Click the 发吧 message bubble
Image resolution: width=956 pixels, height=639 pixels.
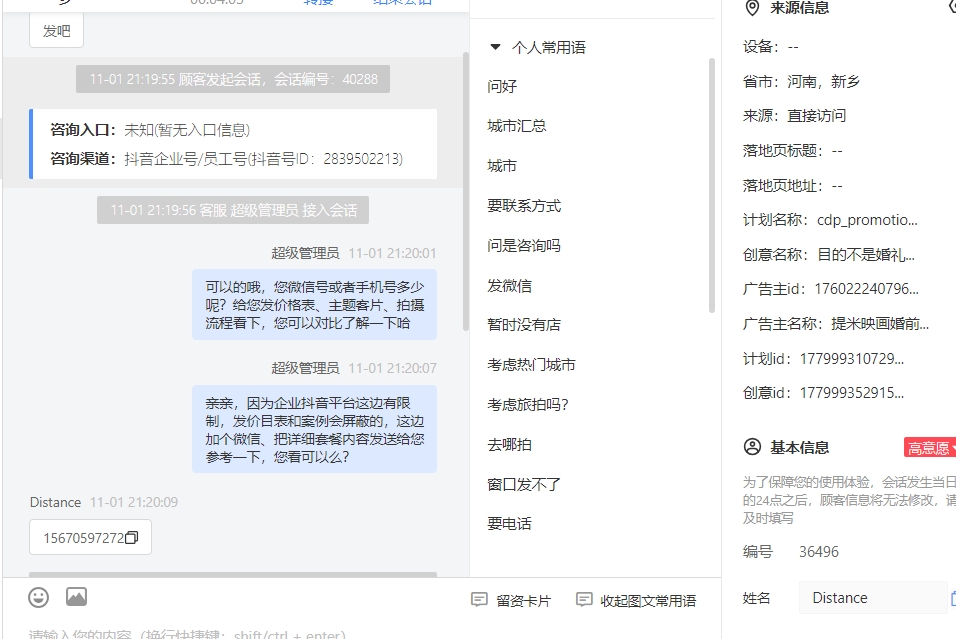pyautogui.click(x=56, y=30)
